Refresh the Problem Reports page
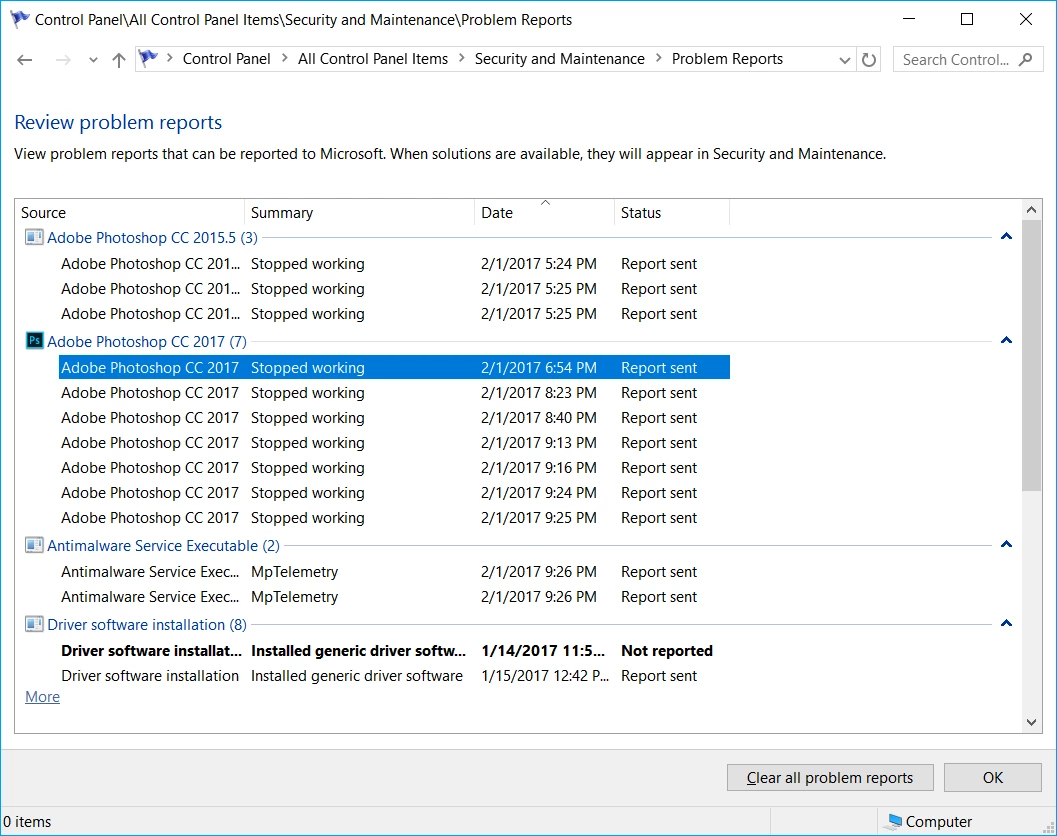 [x=869, y=60]
